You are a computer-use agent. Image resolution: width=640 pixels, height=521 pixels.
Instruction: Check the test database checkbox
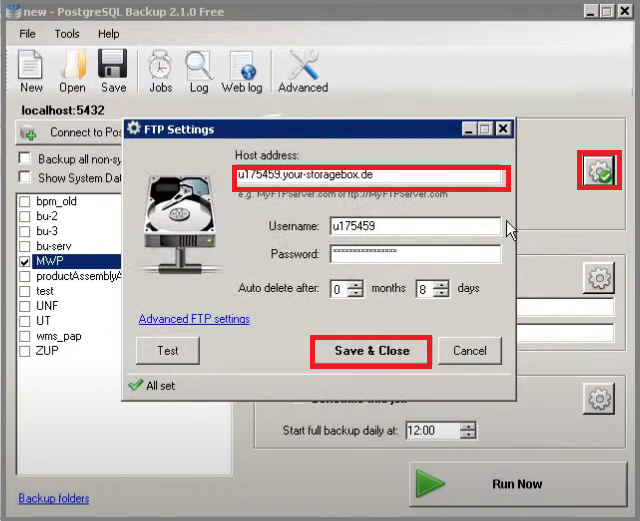[25, 291]
